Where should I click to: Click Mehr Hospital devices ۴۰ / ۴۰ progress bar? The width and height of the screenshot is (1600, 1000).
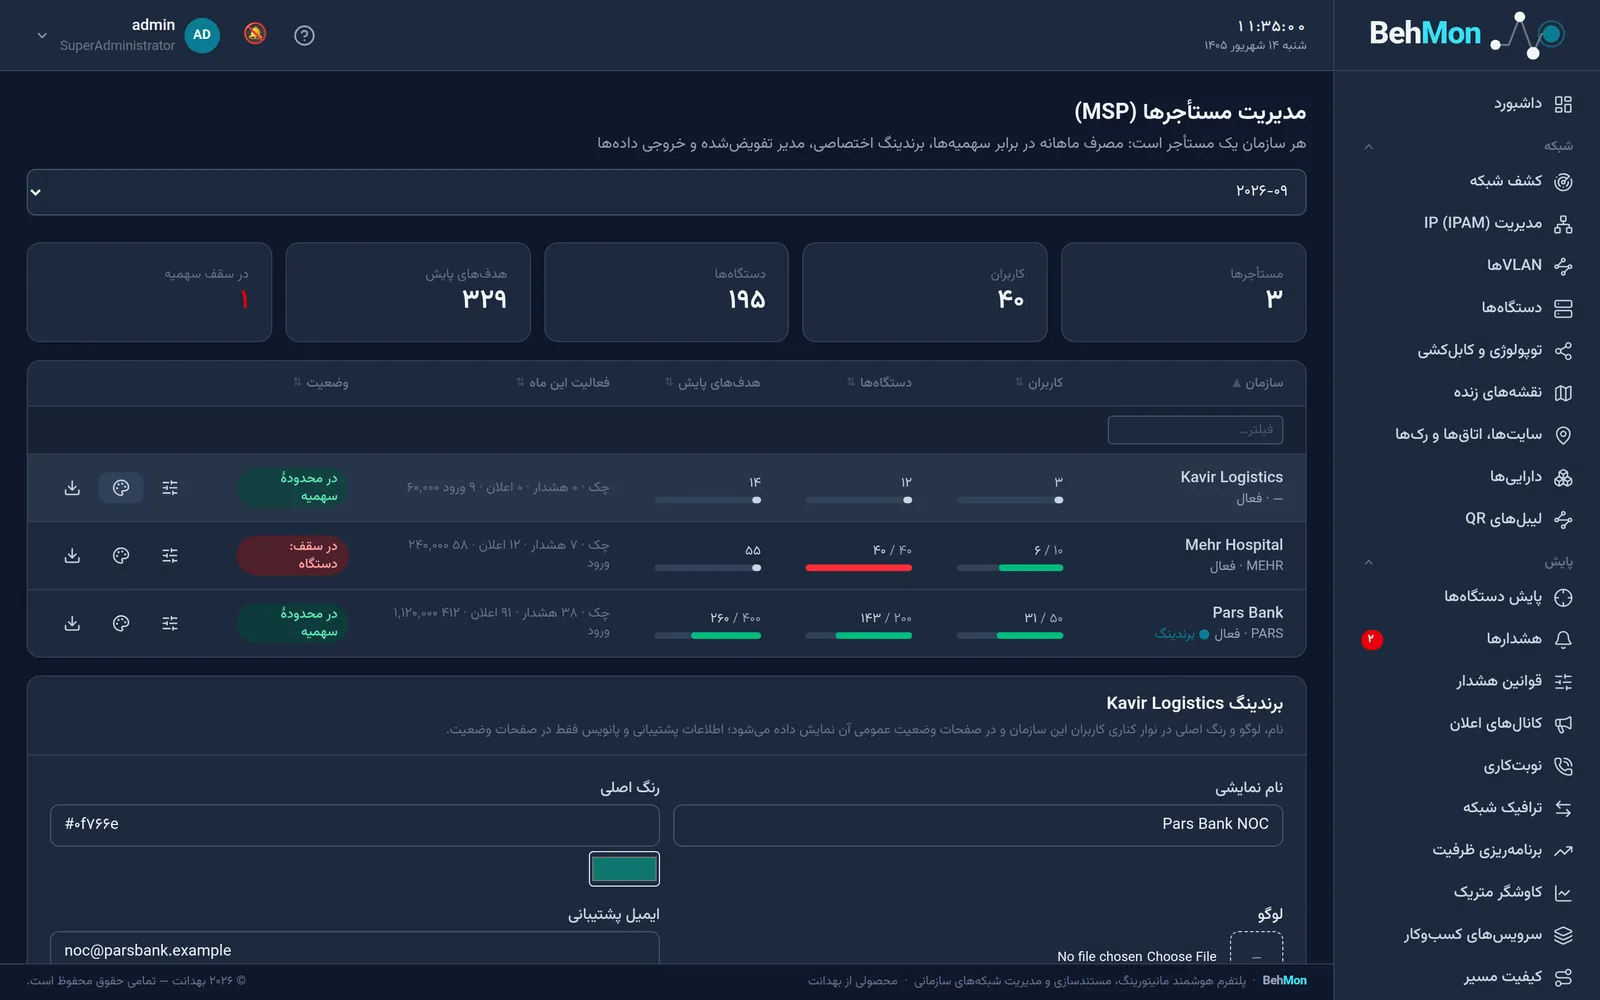(859, 568)
